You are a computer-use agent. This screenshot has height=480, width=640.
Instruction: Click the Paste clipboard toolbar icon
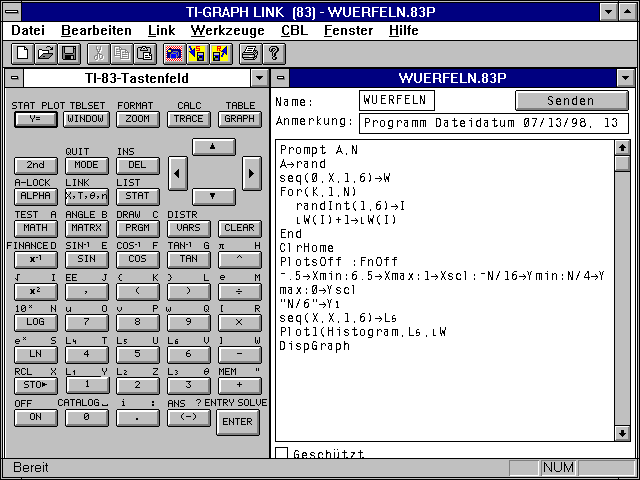tap(145, 54)
